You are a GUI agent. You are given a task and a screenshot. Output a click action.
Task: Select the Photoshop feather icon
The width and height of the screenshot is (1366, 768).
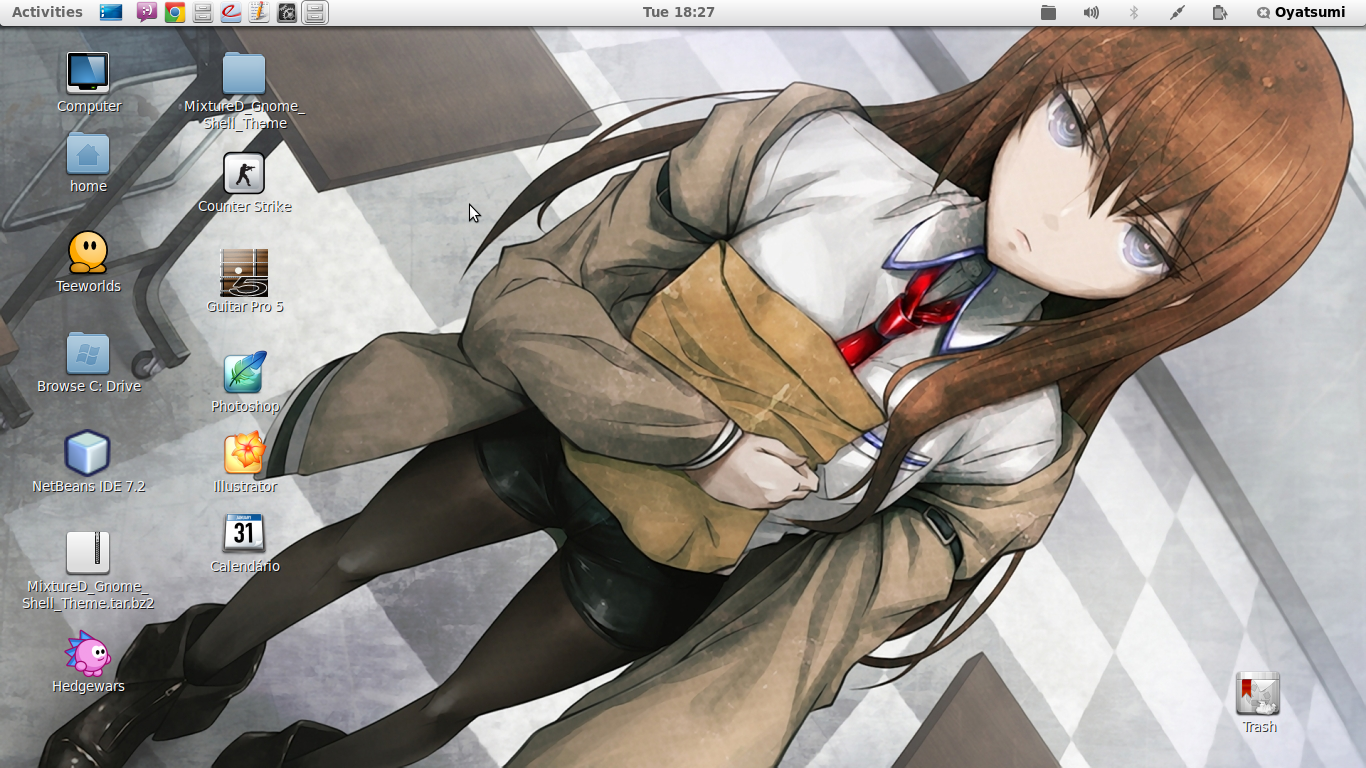(244, 373)
